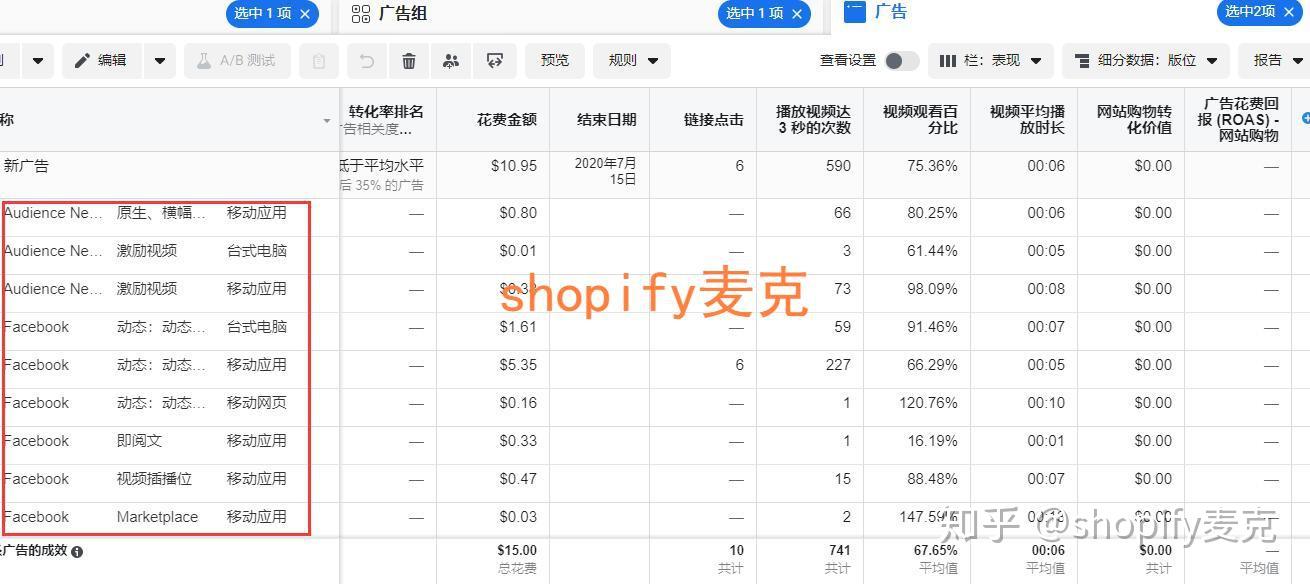
Task: Click the $0.47 spend cell
Action: click(x=518, y=479)
